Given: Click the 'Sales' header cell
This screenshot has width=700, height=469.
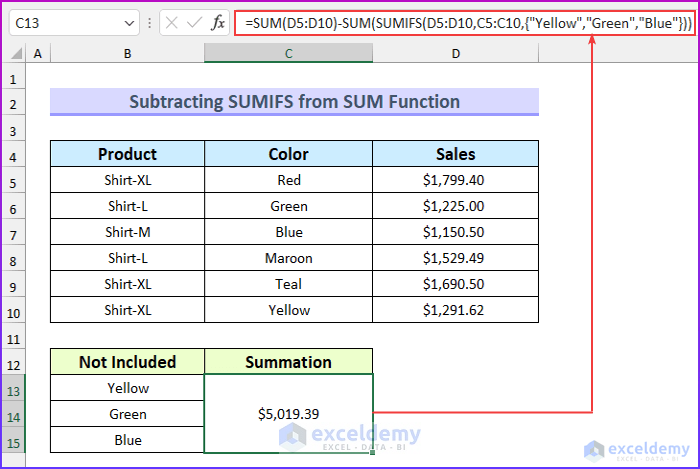Looking at the screenshot, I should [x=455, y=154].
